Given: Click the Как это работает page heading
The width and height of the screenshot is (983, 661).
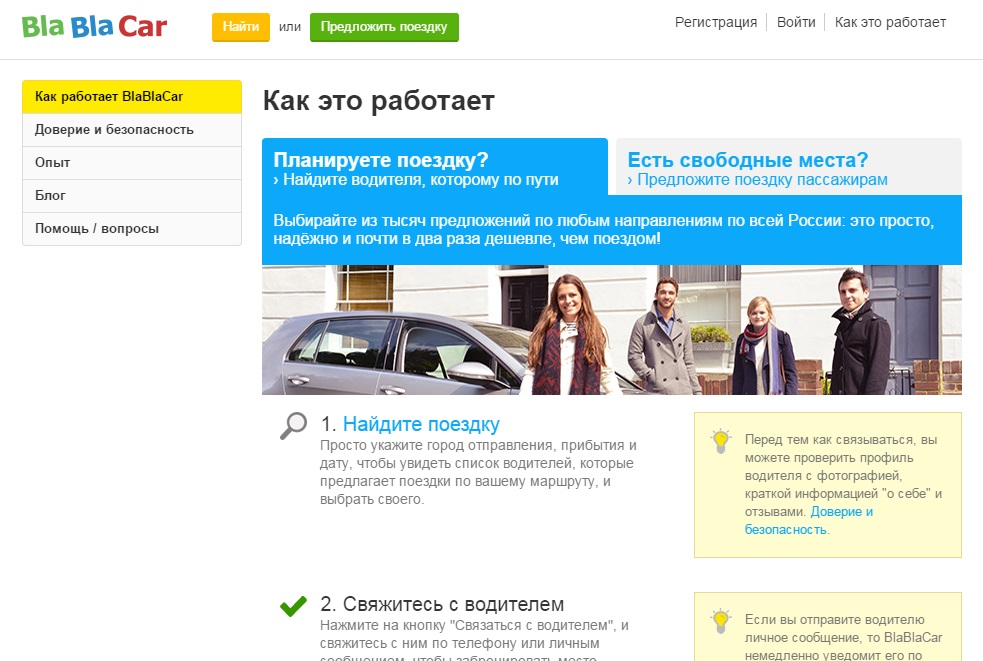Looking at the screenshot, I should [x=379, y=100].
